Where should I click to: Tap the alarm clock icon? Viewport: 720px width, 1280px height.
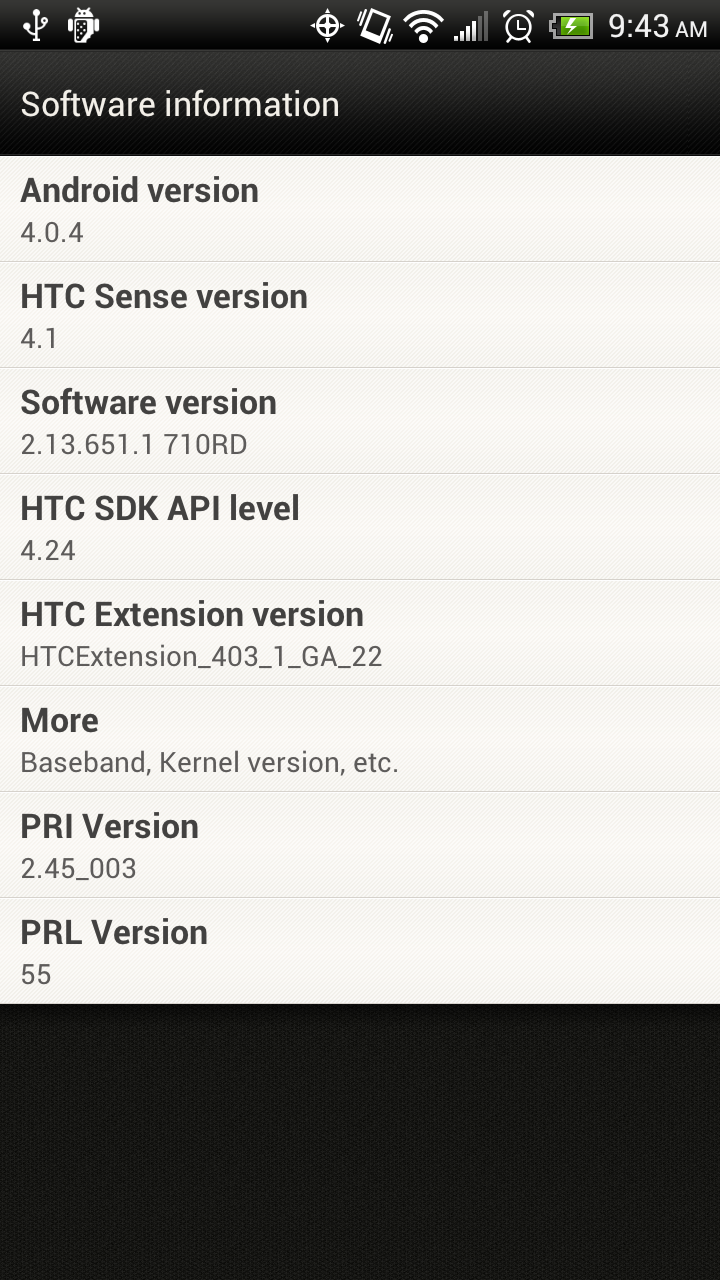point(519,25)
